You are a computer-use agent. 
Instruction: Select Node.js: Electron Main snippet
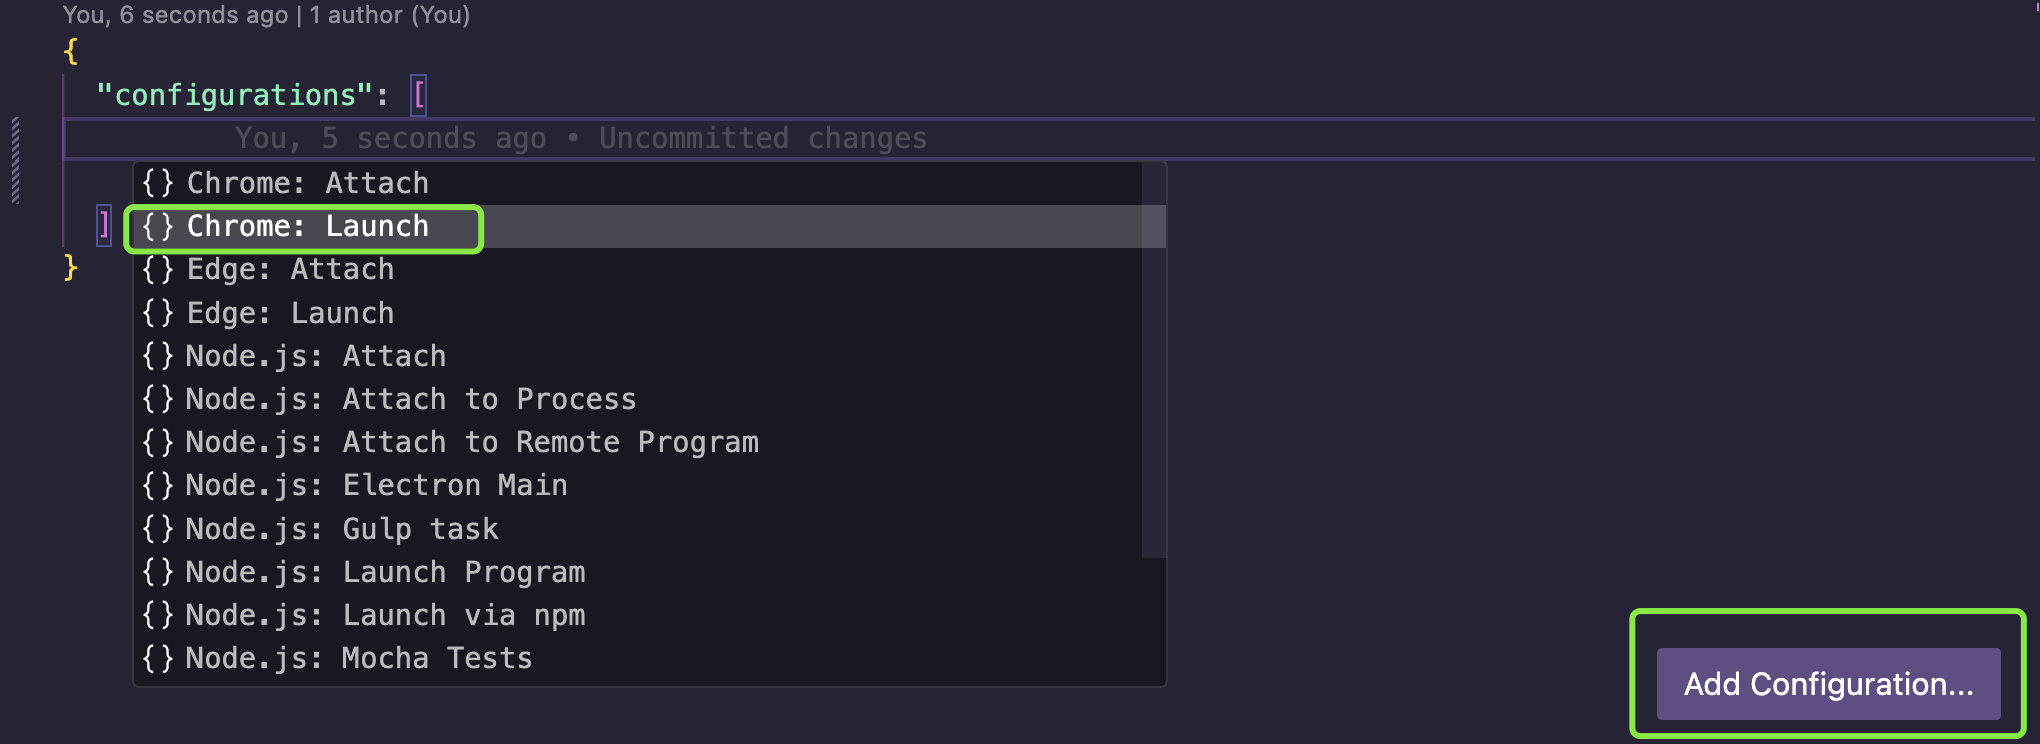pyautogui.click(x=375, y=486)
